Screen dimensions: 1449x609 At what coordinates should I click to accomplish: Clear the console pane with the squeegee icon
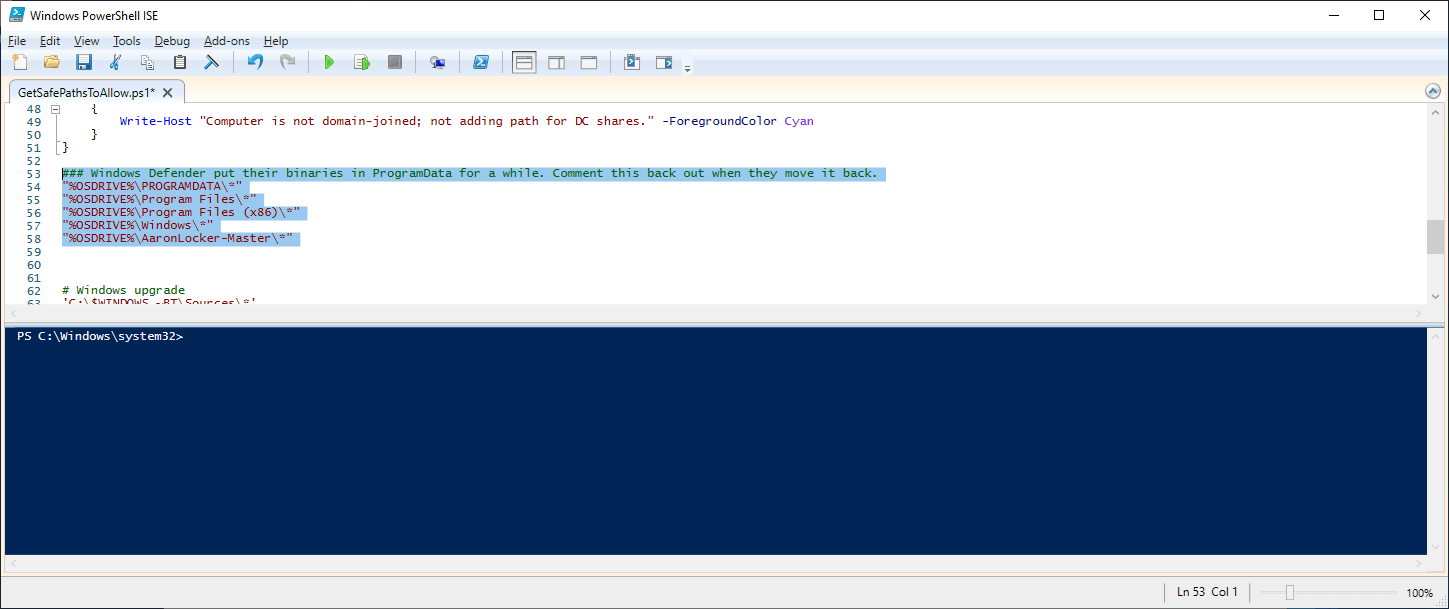211,62
